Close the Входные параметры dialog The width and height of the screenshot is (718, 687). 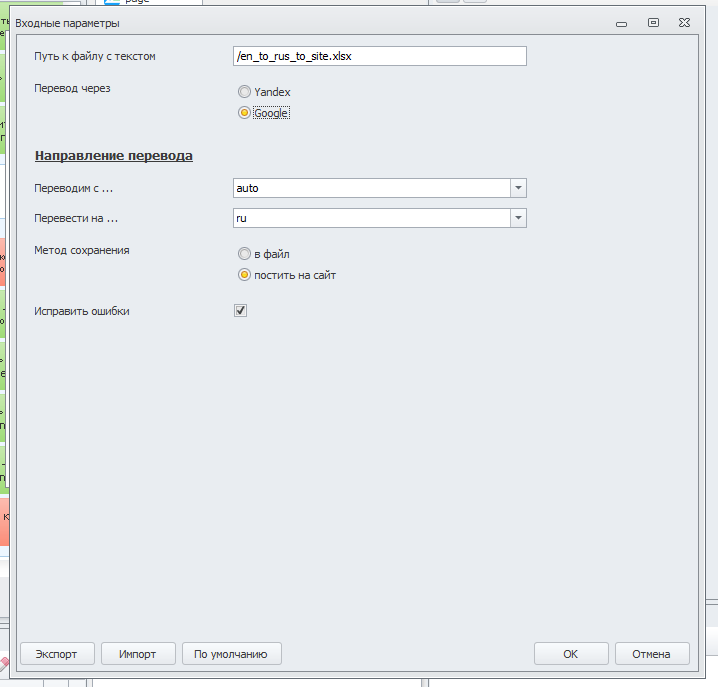683,21
